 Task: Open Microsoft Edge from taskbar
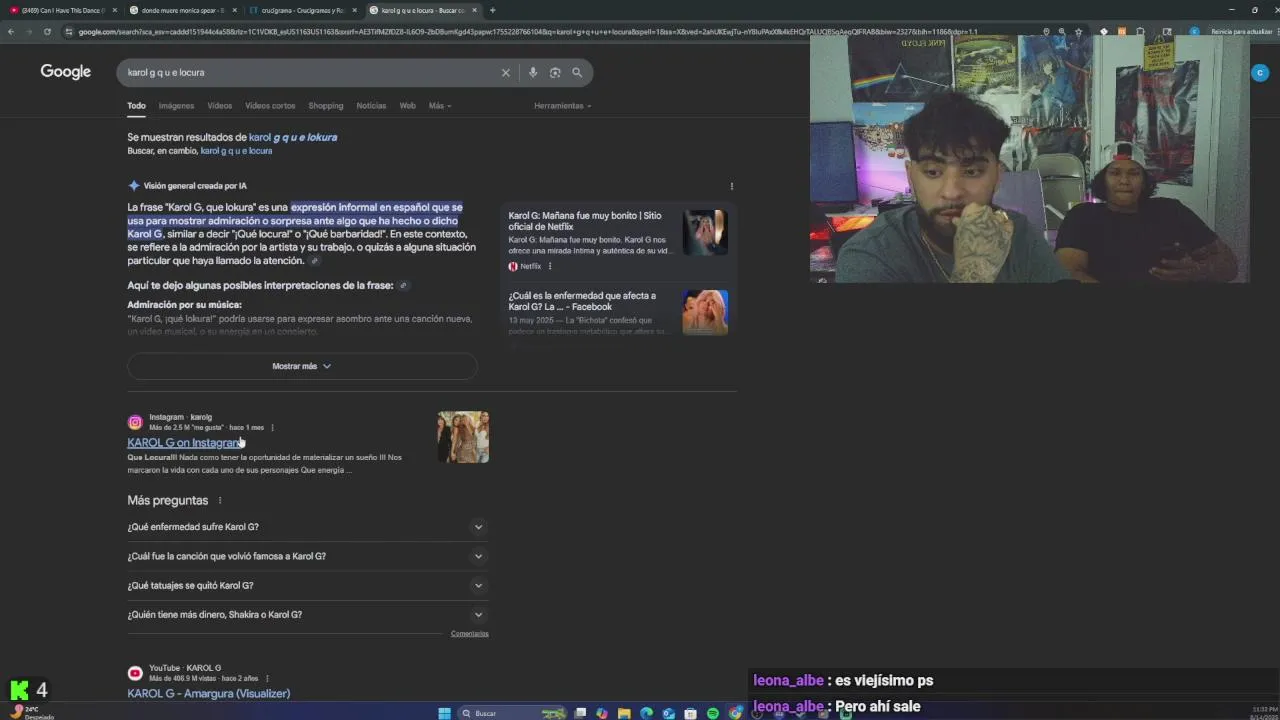click(x=646, y=713)
